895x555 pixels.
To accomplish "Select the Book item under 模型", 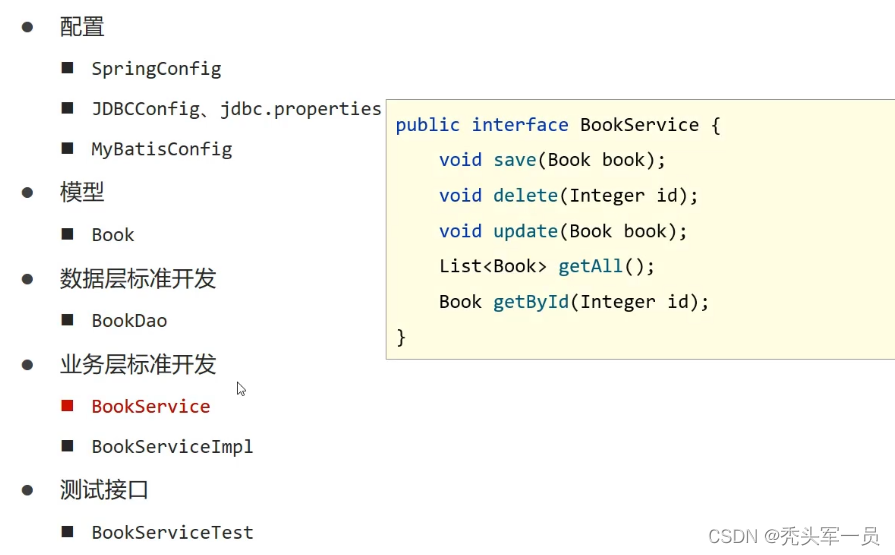I will [x=113, y=235].
